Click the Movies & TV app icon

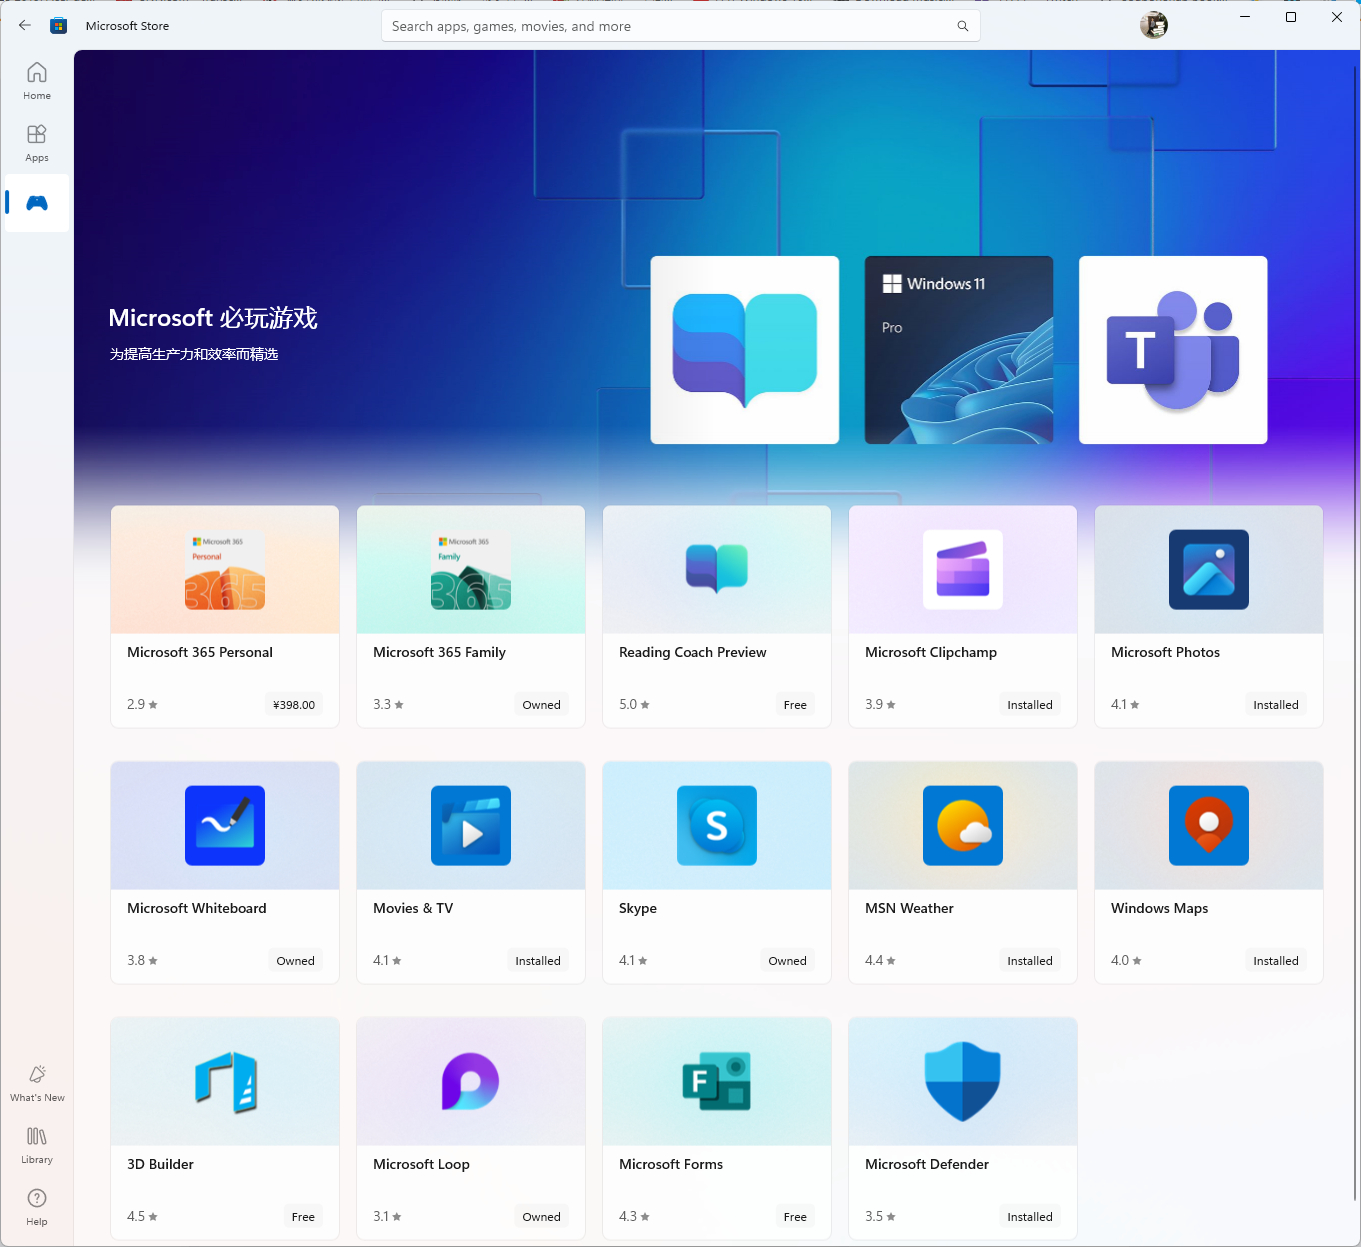click(x=471, y=826)
